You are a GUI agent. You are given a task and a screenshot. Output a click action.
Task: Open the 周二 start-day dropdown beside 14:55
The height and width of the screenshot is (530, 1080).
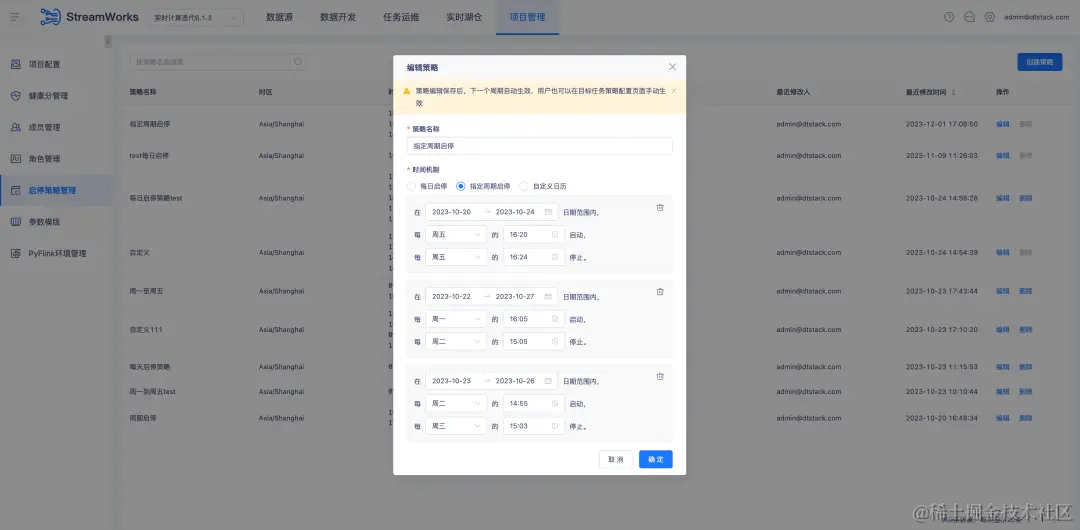tap(456, 404)
